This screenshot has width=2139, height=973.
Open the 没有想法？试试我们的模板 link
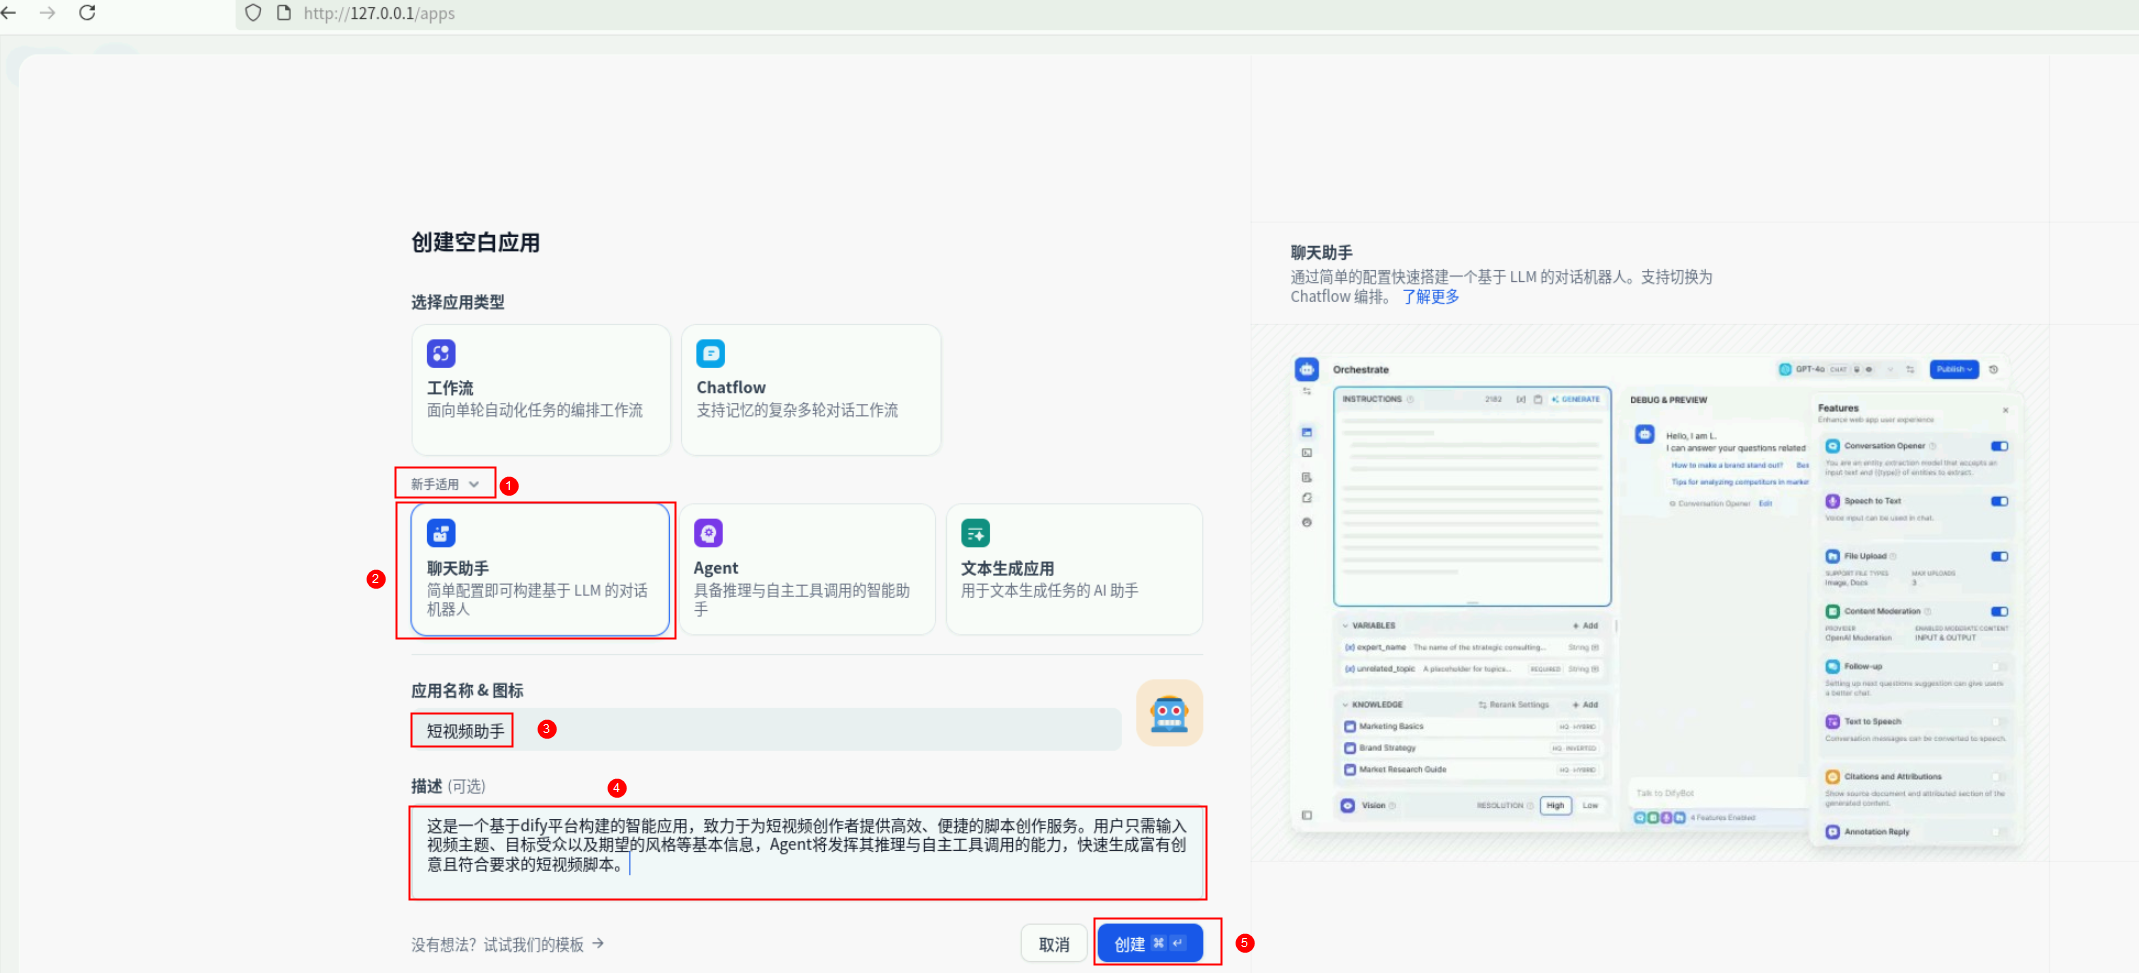tap(507, 944)
